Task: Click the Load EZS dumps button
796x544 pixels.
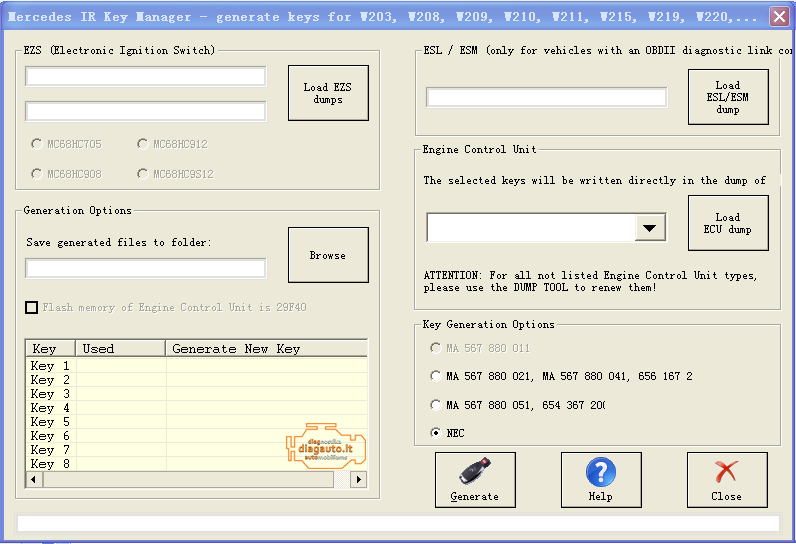Action: click(x=328, y=93)
